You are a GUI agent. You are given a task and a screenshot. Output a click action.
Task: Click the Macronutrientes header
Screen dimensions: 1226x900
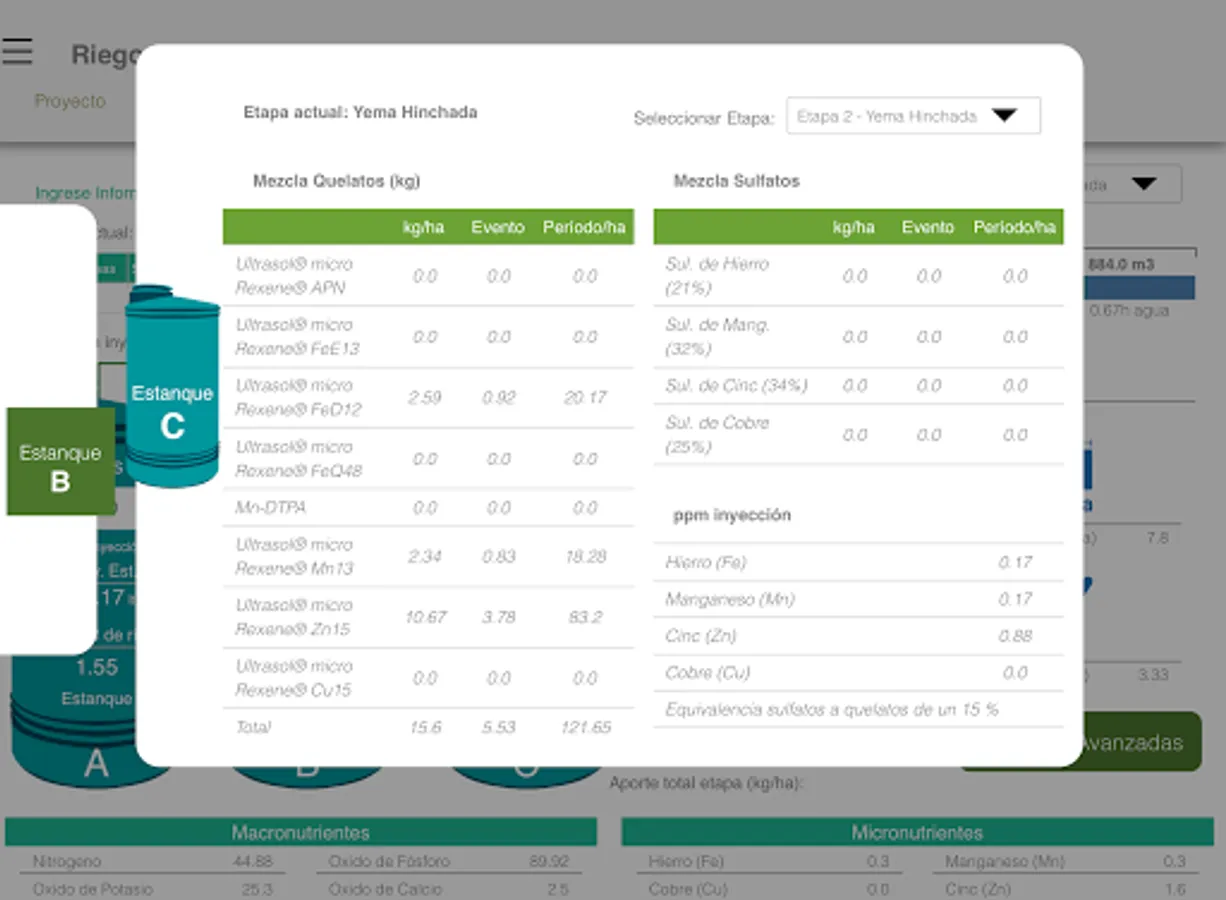click(301, 832)
